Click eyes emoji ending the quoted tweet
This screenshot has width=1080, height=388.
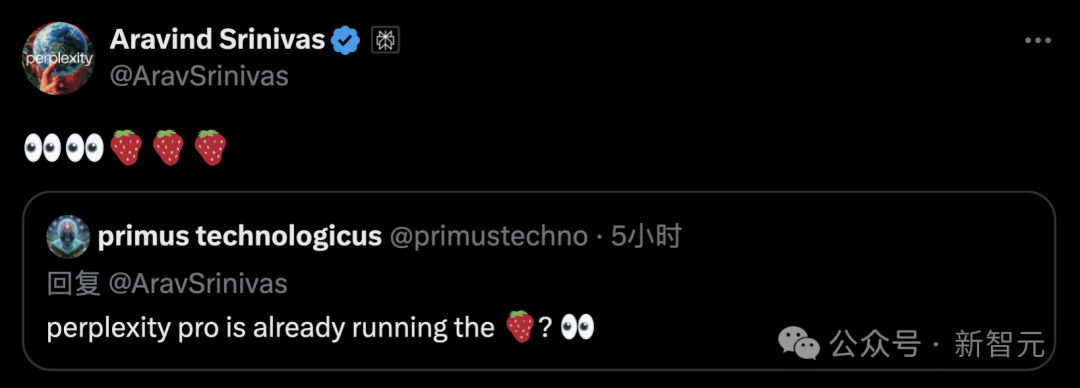click(x=577, y=327)
